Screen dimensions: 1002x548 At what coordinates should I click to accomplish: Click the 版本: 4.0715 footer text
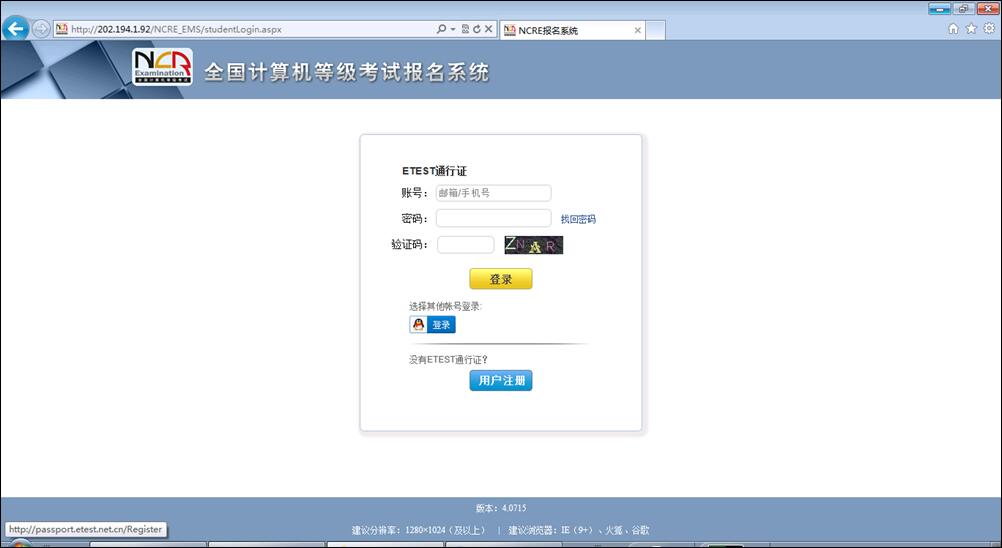pos(501,508)
